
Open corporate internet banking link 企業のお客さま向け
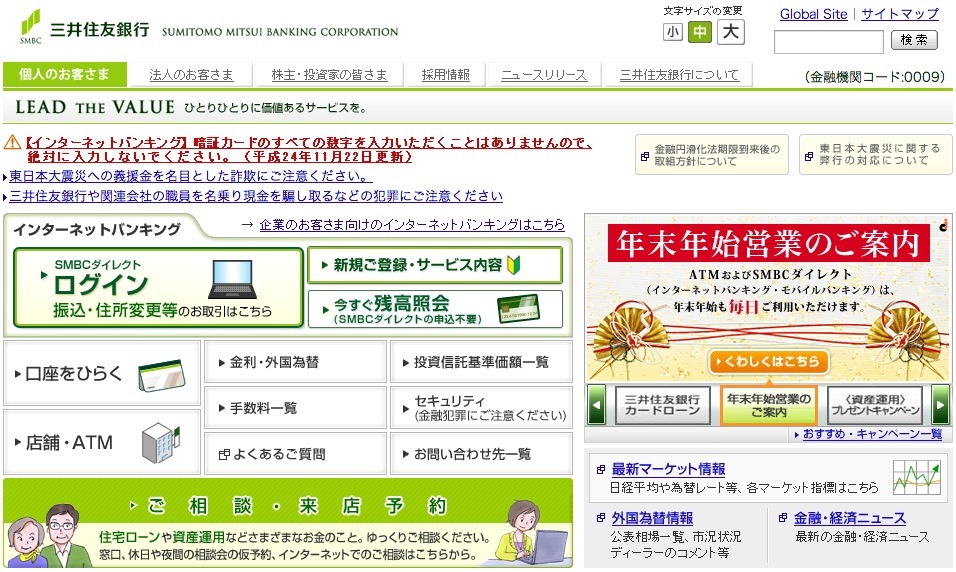[x=412, y=224]
